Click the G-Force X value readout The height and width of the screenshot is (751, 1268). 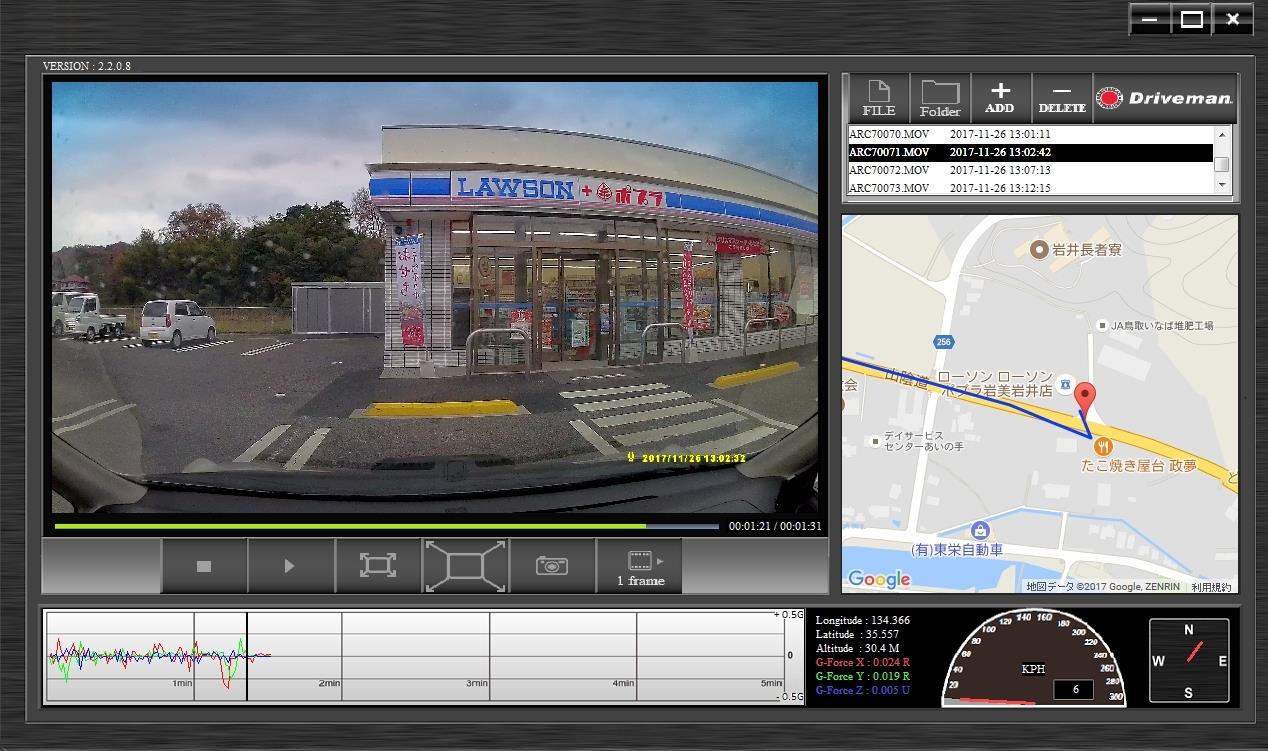tap(863, 662)
